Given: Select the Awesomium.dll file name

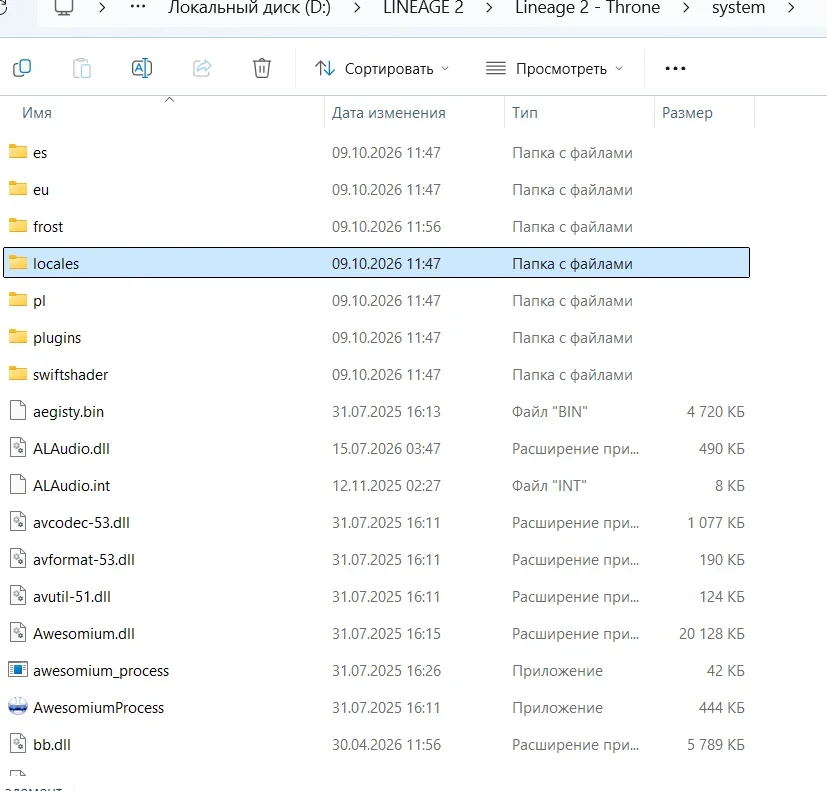Looking at the screenshot, I should click(x=84, y=633).
